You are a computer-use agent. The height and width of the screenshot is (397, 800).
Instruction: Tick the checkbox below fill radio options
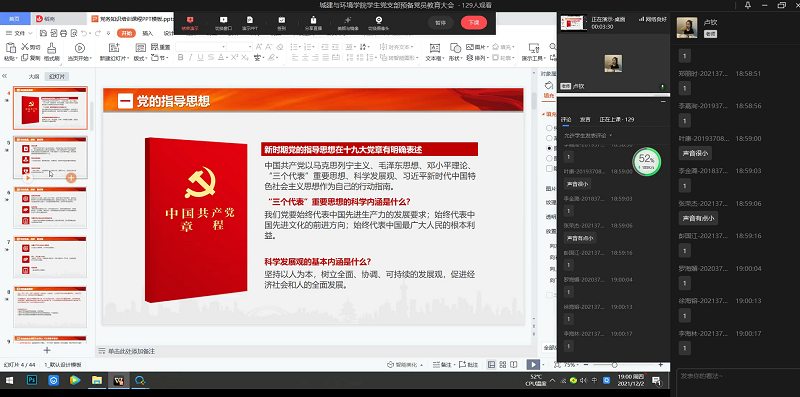[549, 168]
